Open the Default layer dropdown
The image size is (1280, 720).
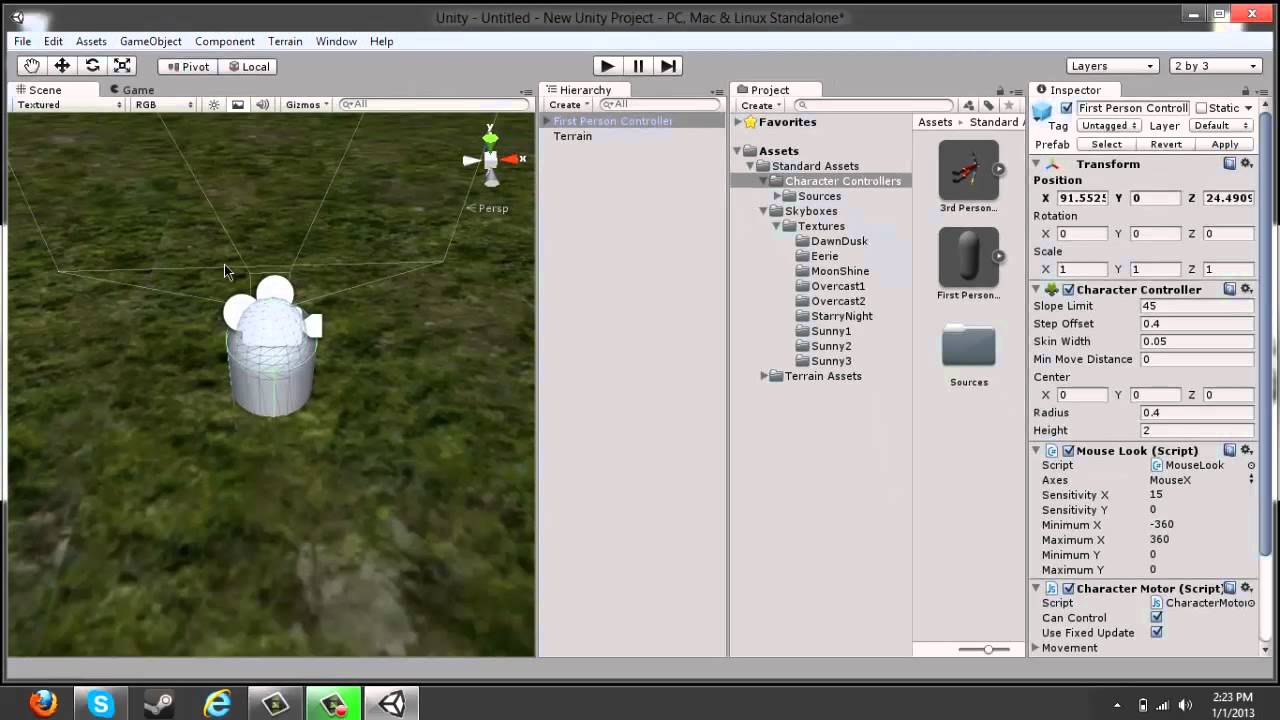pyautogui.click(x=1221, y=126)
